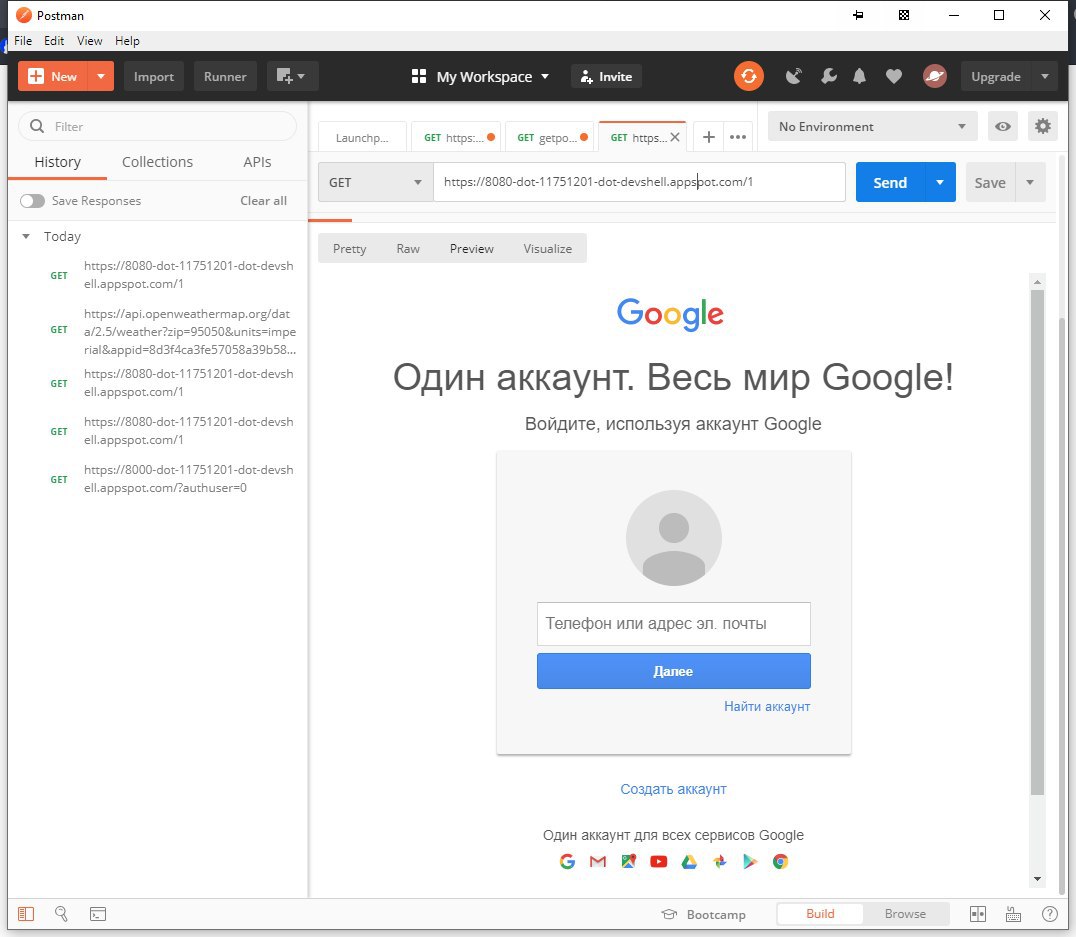Open help question mark icon
Viewport: 1076px width, 937px height.
click(x=1050, y=914)
